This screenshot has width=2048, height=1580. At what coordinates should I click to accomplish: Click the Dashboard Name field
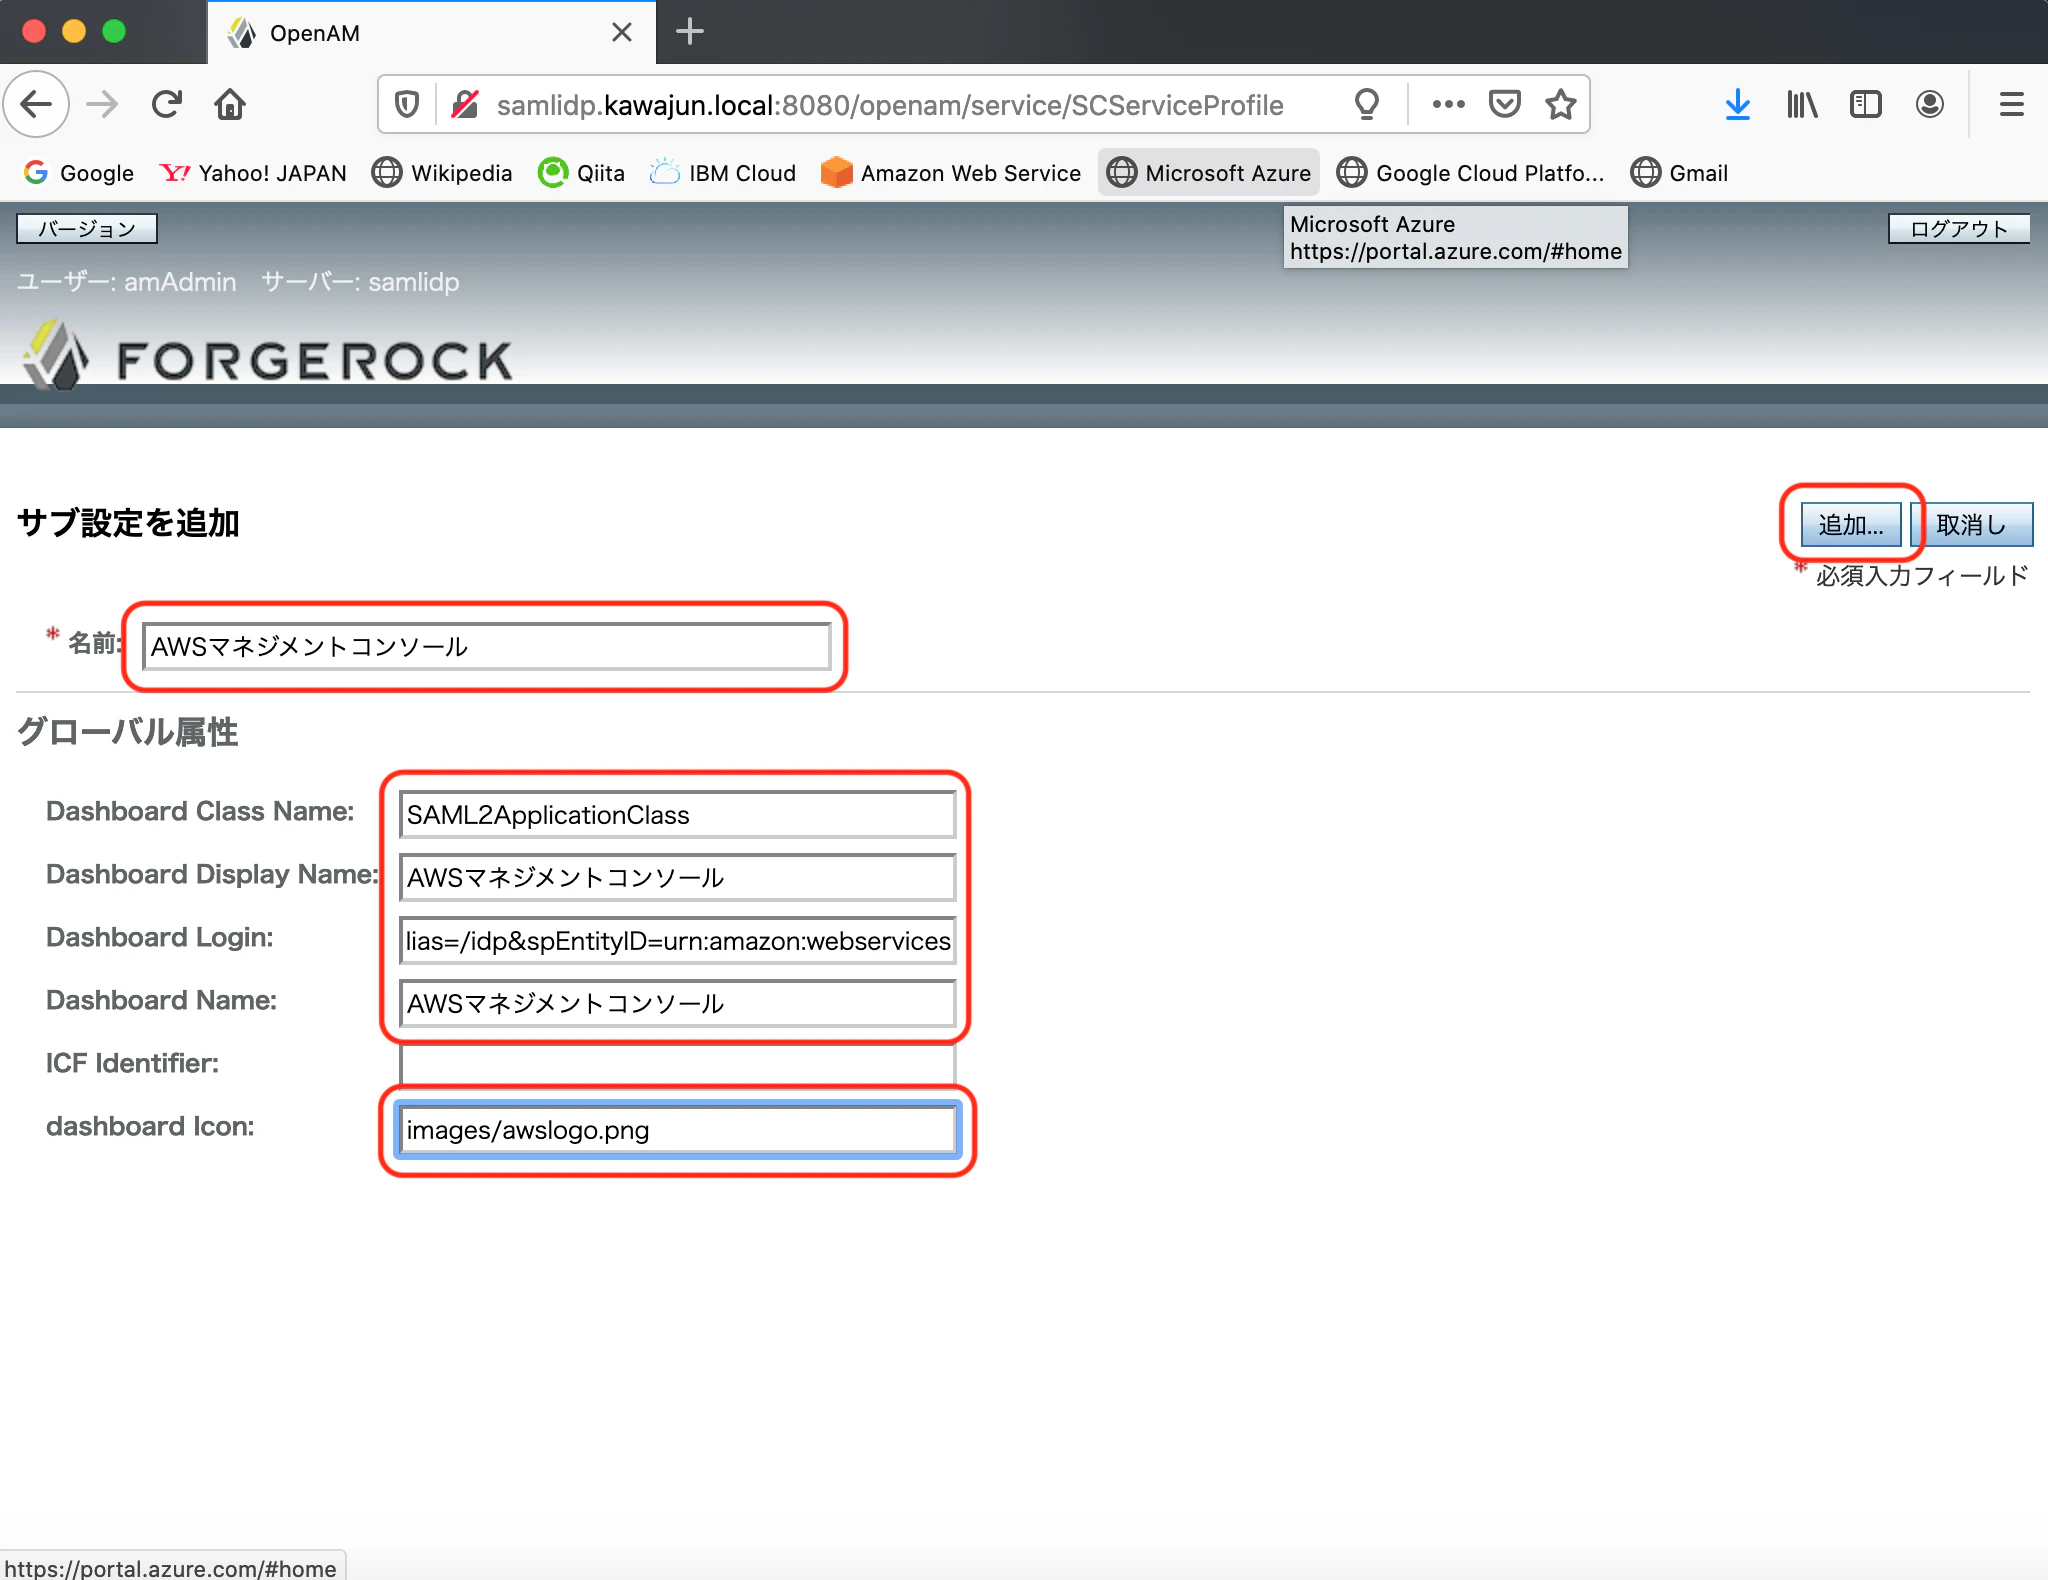pos(677,1003)
